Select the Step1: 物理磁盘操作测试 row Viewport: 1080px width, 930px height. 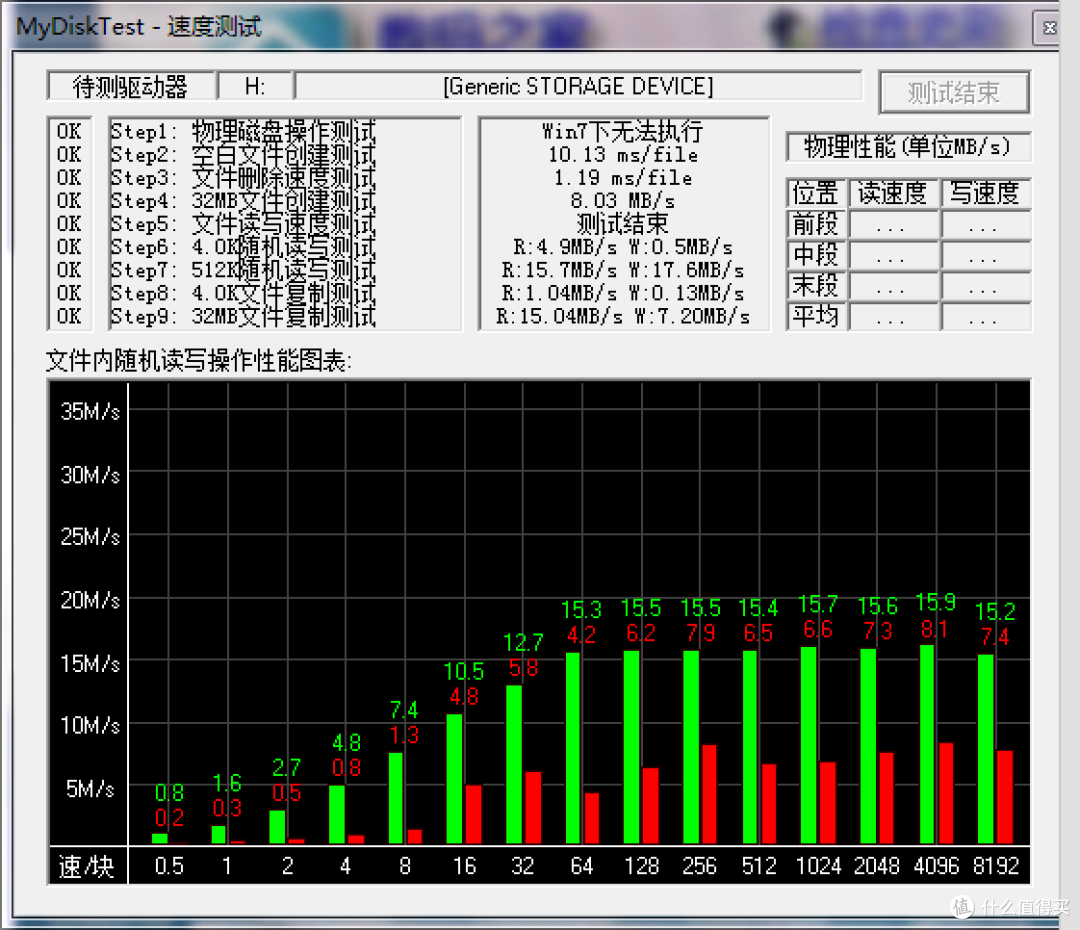click(243, 131)
